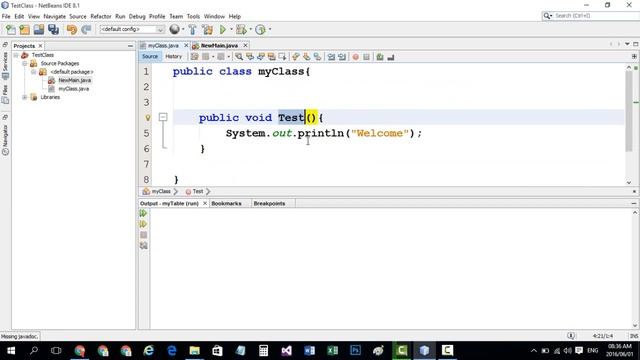Click the Clean and Build Project icon
640x360 pixels.
pyautogui.click(x=207, y=29)
